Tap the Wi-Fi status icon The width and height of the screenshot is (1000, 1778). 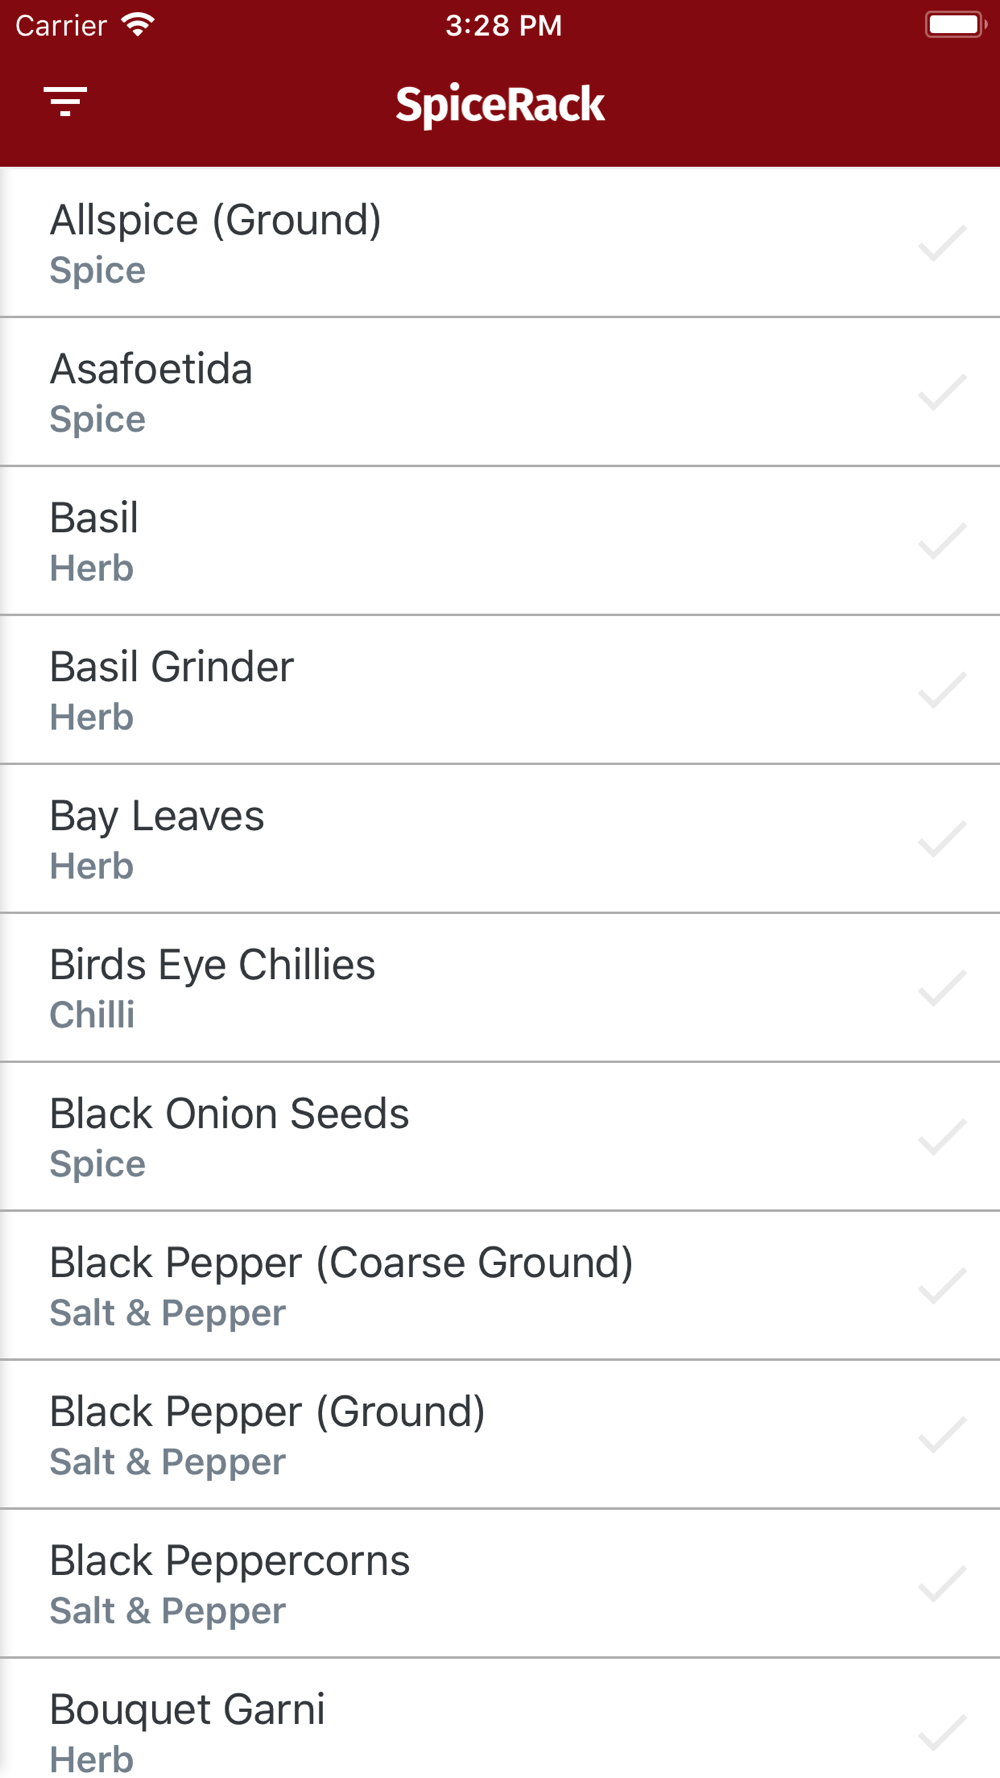[x=138, y=25]
